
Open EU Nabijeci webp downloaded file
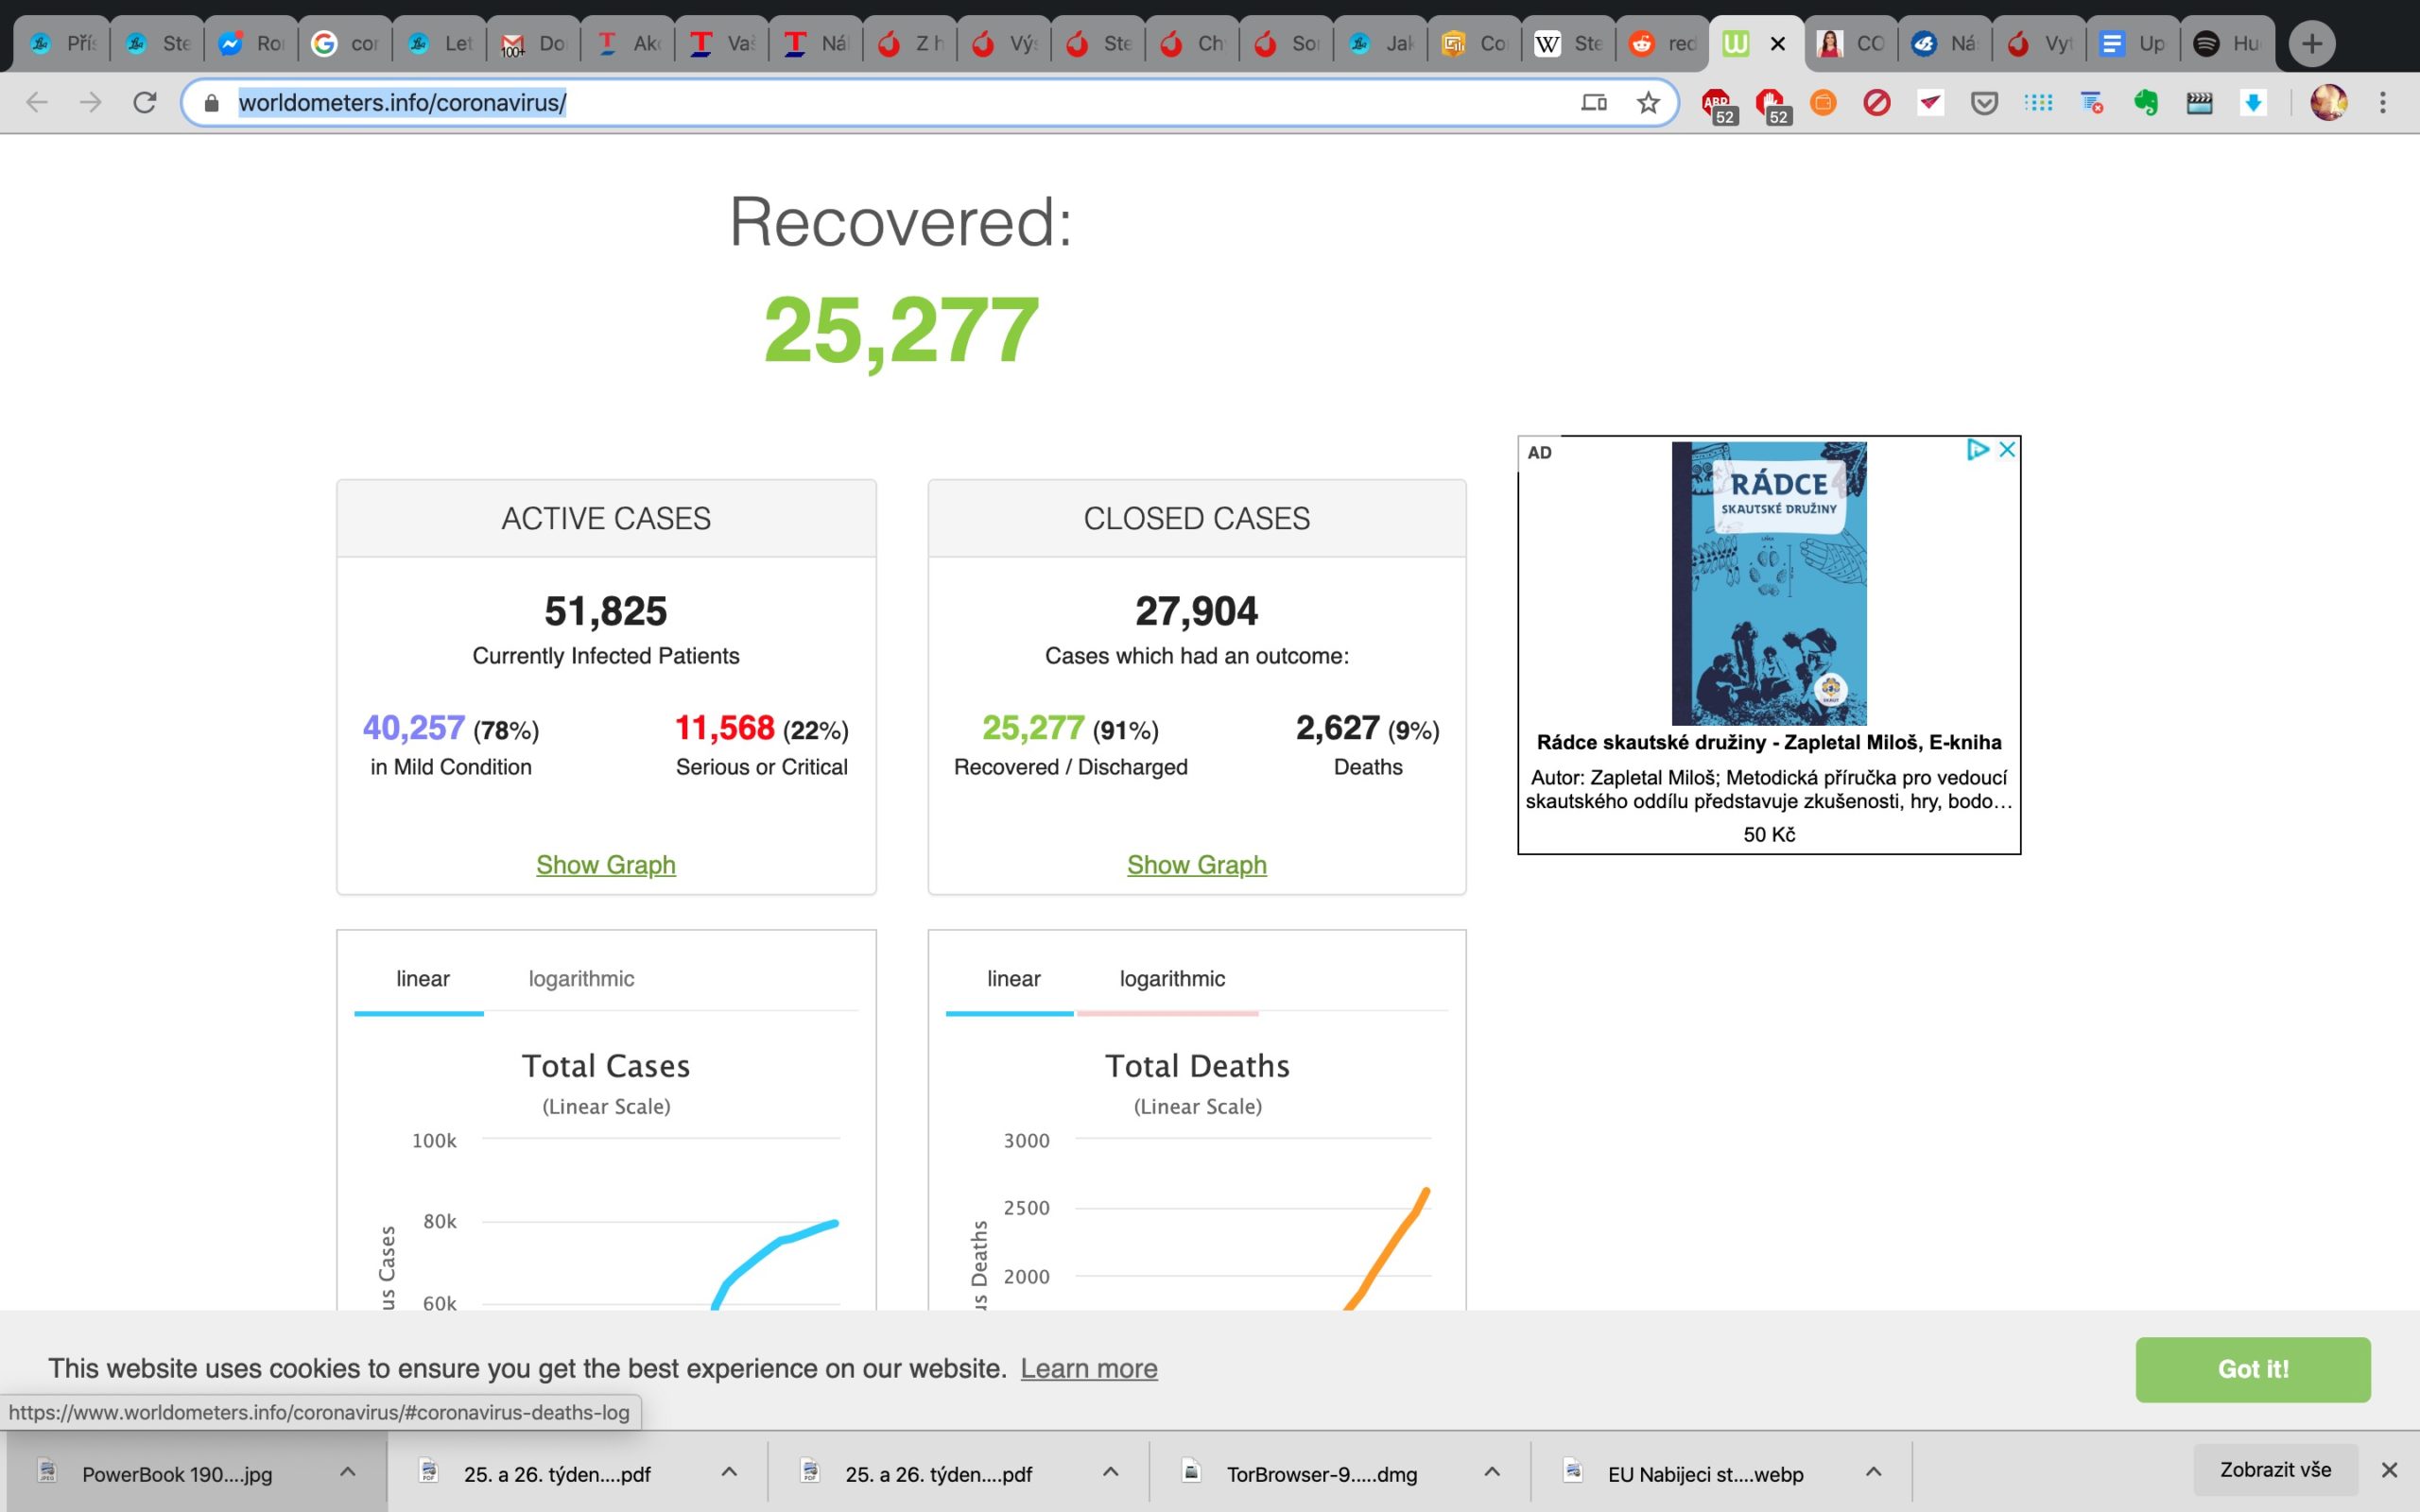click(x=1705, y=1474)
